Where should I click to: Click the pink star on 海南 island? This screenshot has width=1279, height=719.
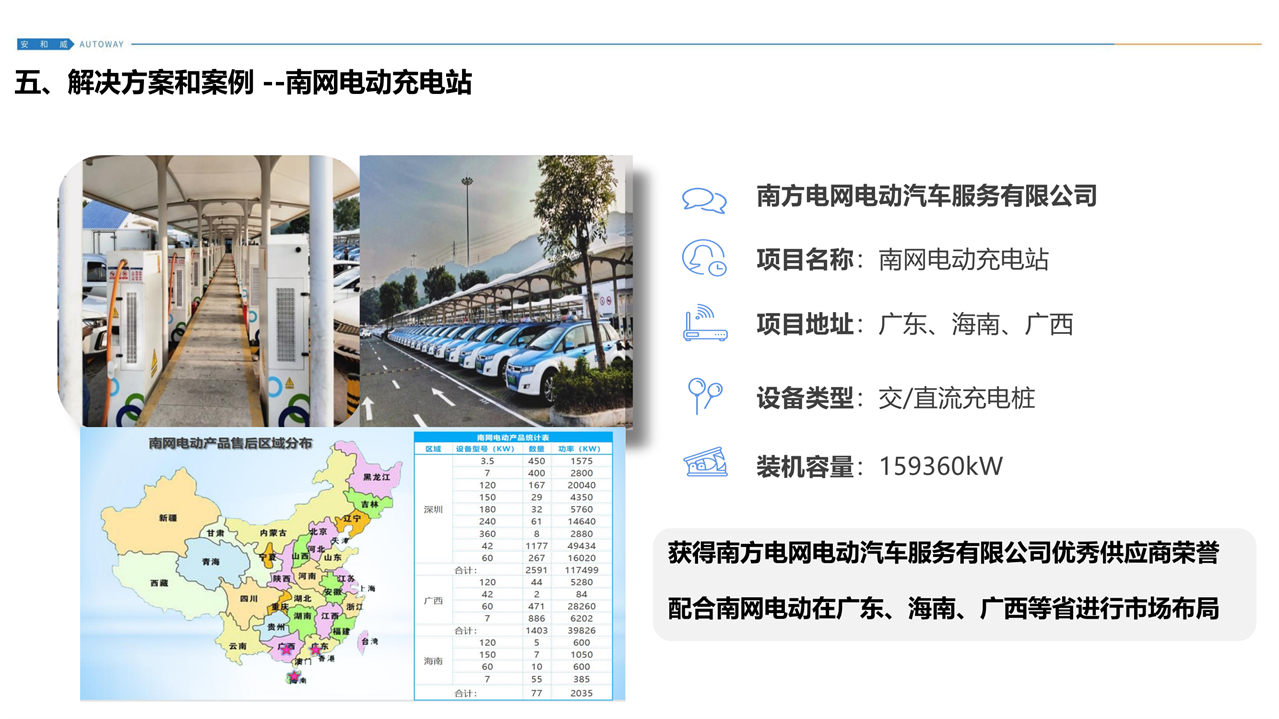pos(294,676)
